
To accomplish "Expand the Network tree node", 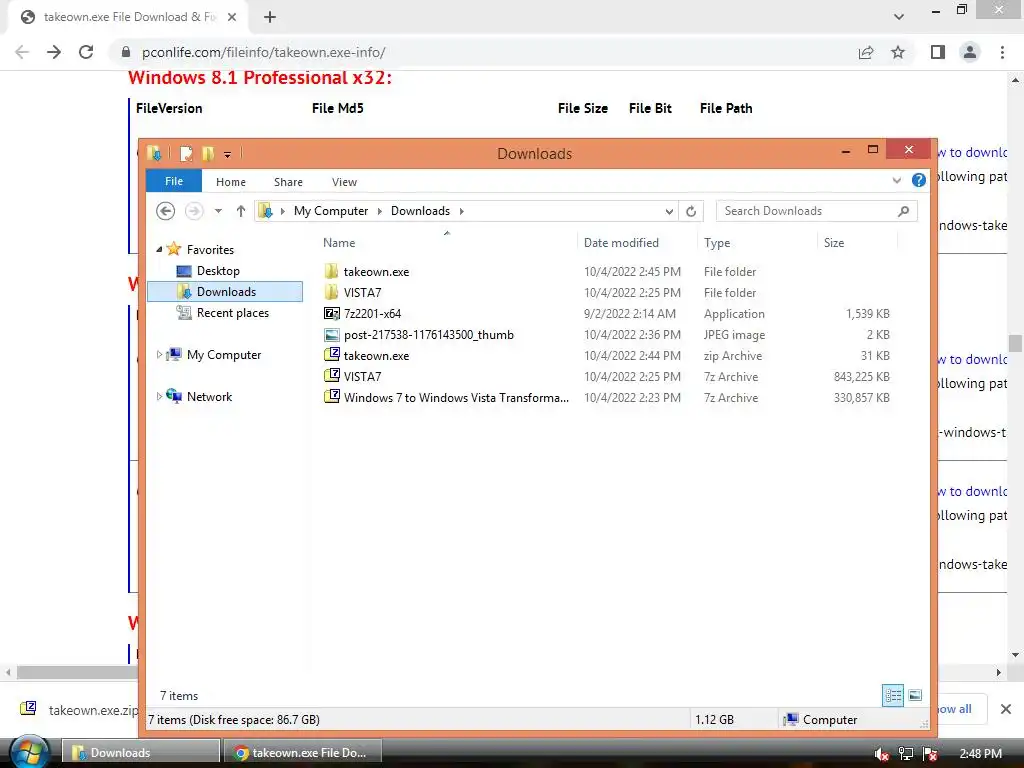I will pos(159,396).
